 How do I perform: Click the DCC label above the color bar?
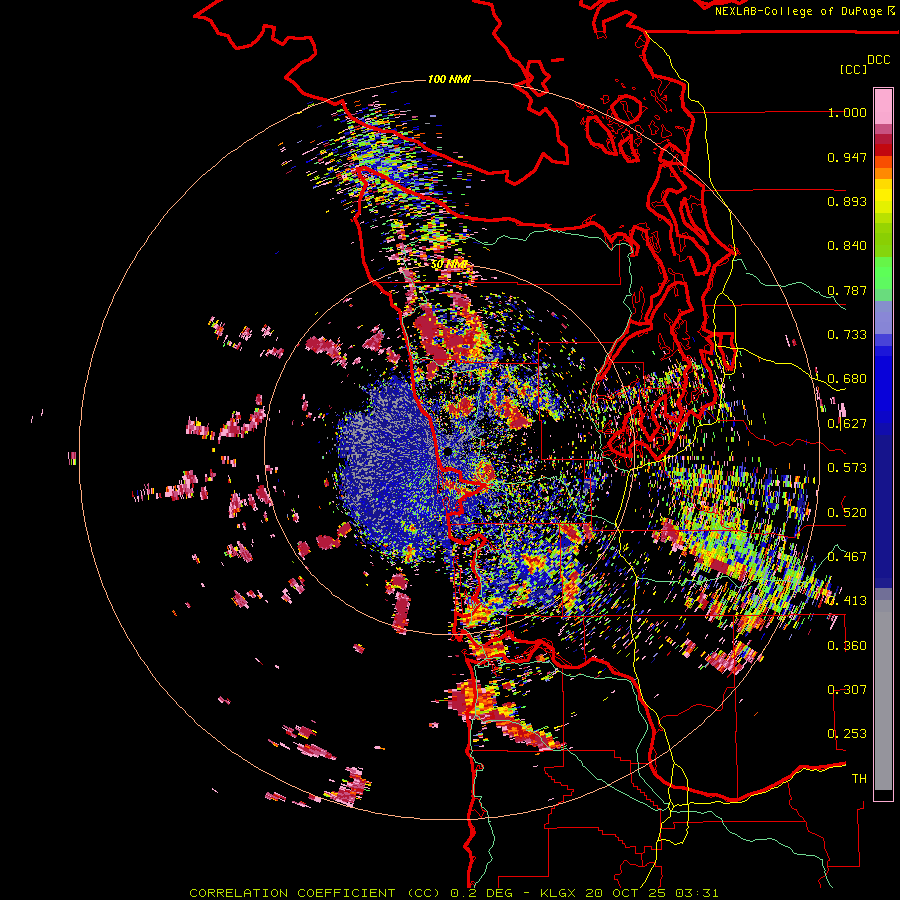pyautogui.click(x=879, y=60)
